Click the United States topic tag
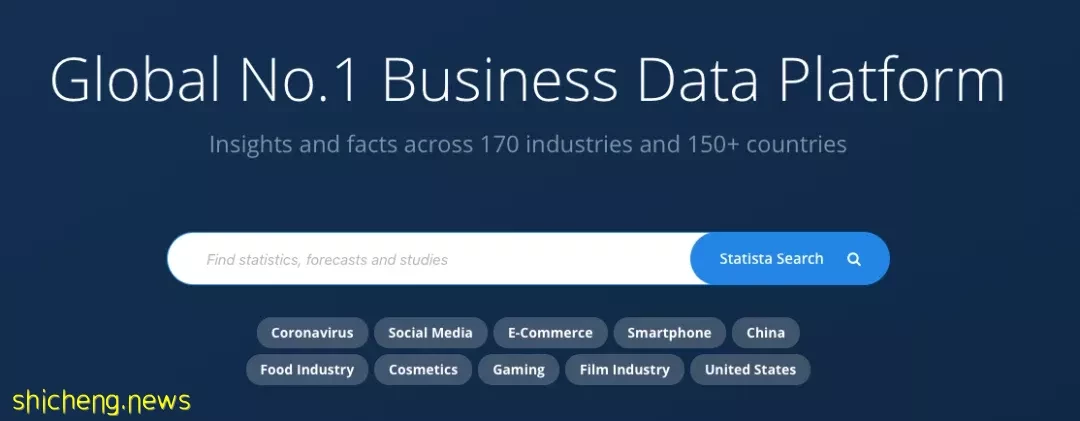This screenshot has height=421, width=1080. pos(750,369)
